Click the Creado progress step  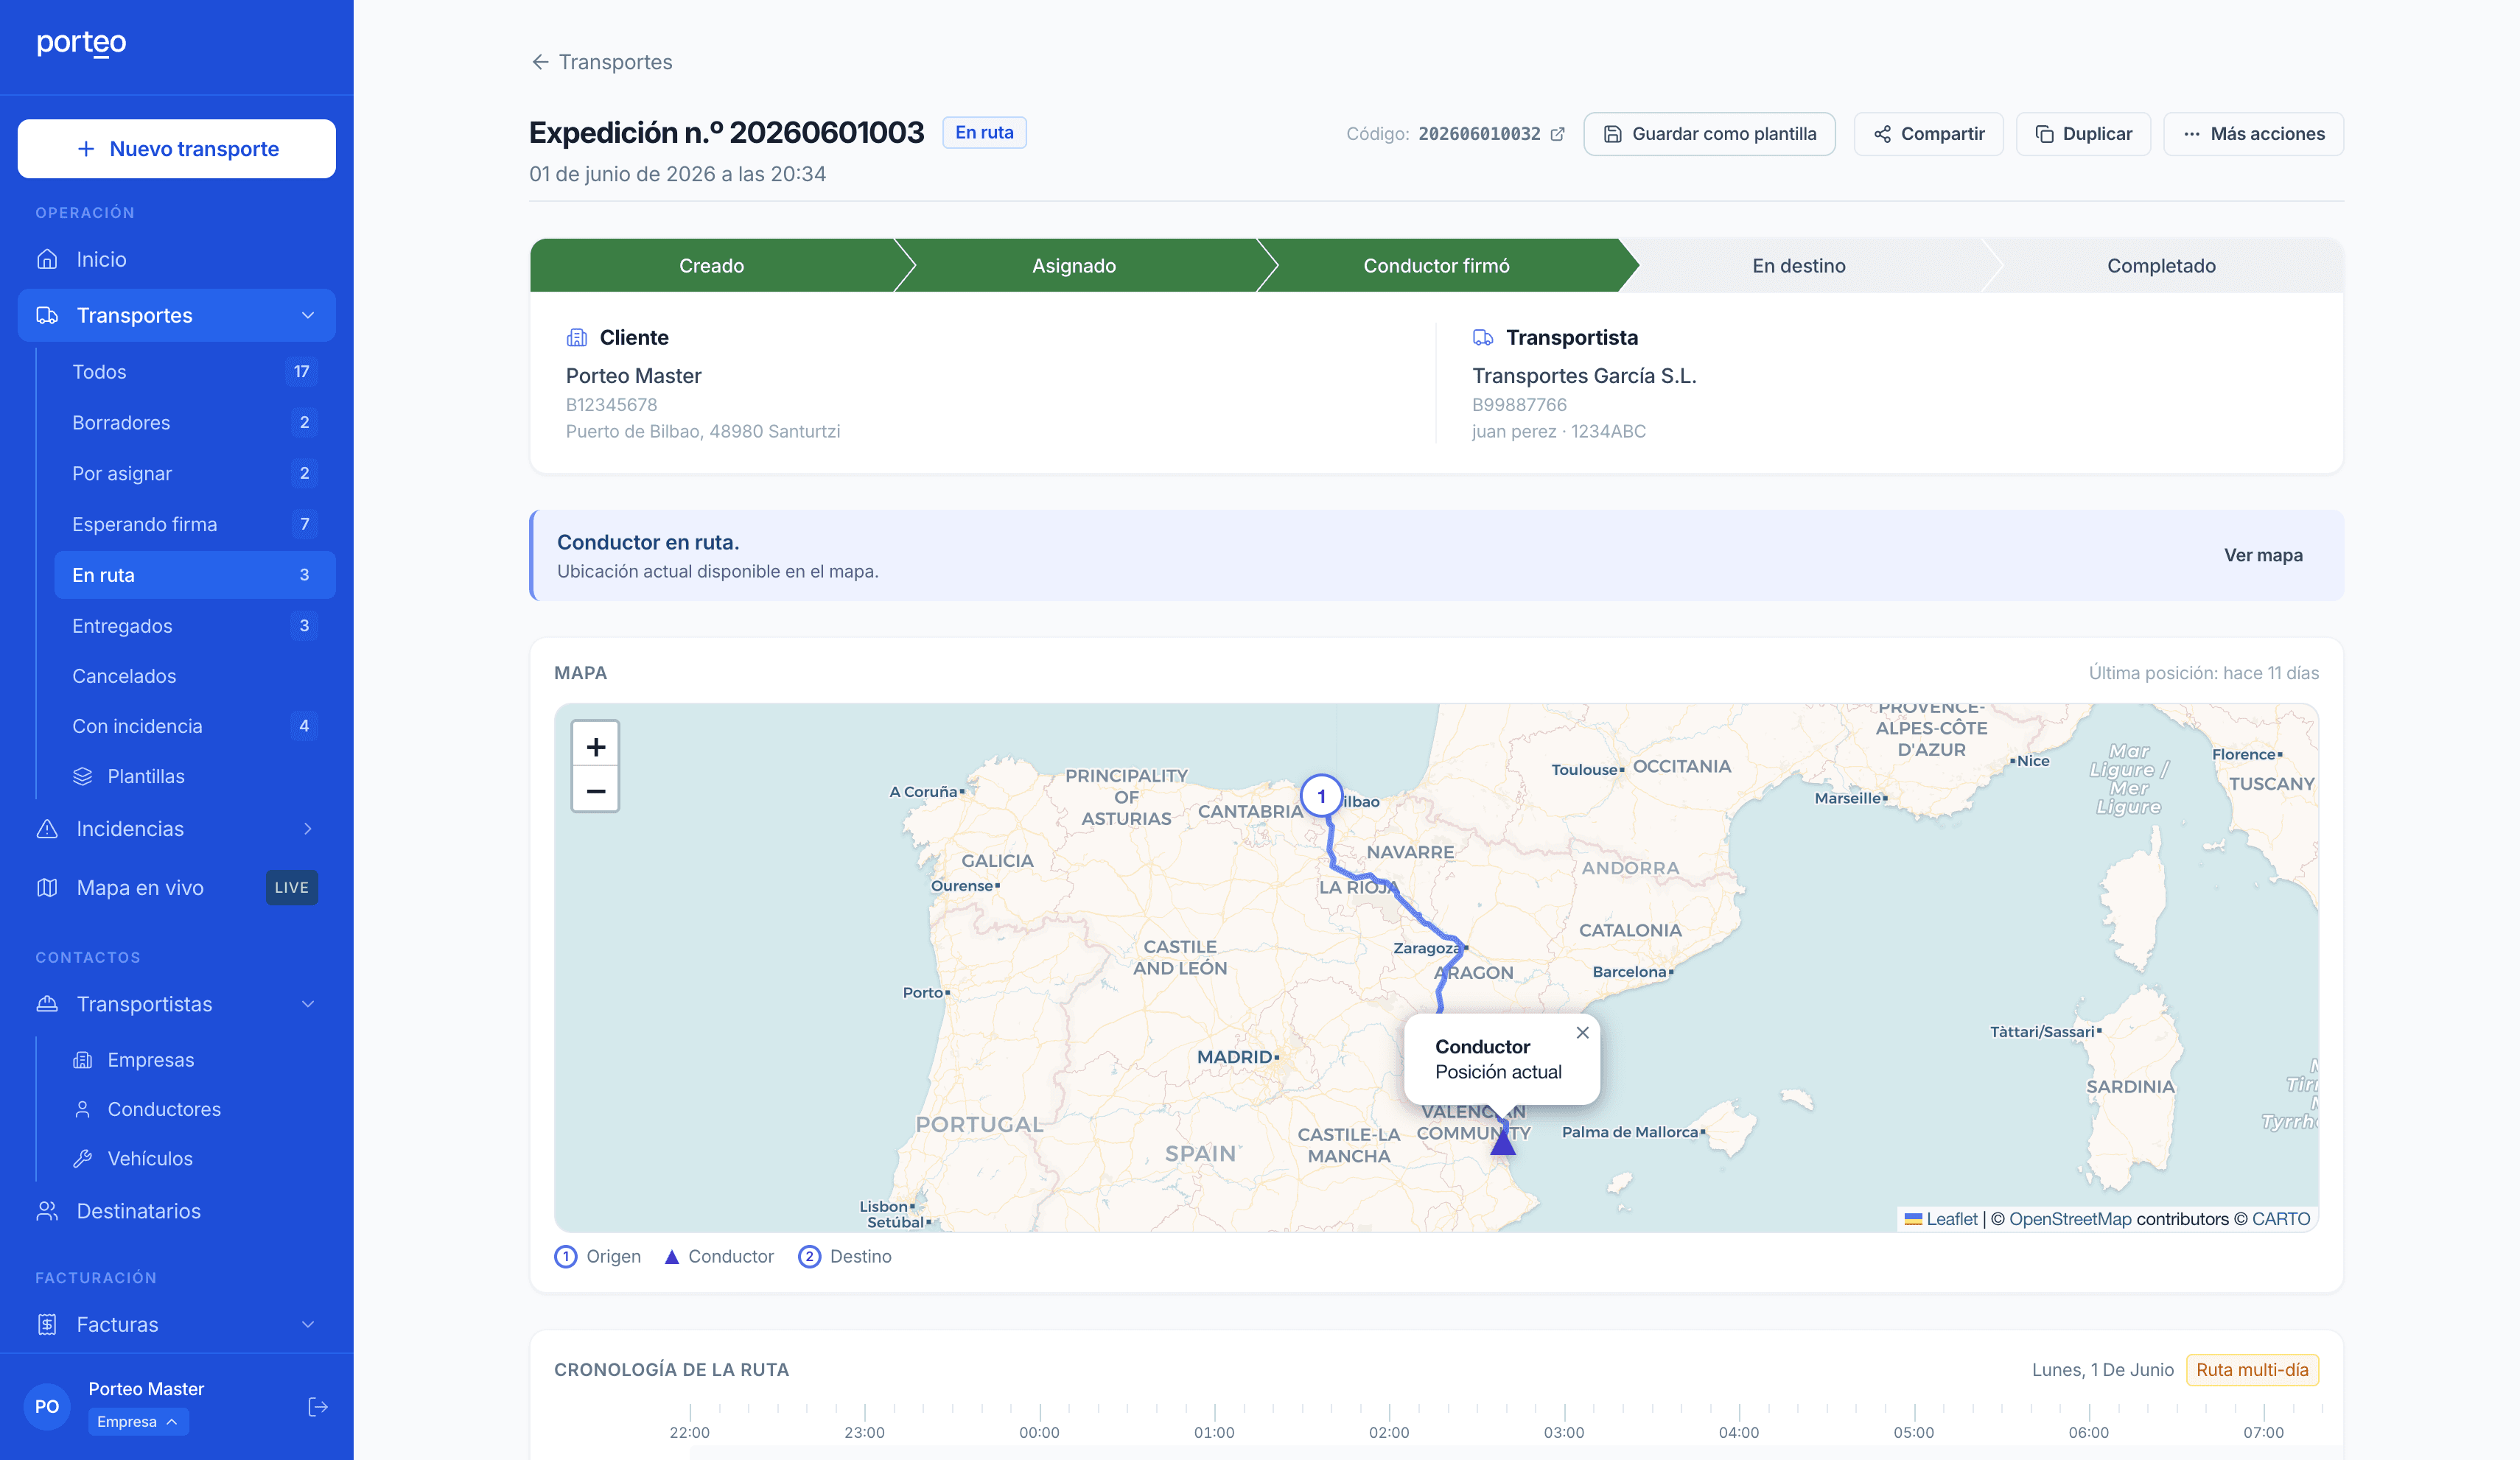(x=711, y=266)
